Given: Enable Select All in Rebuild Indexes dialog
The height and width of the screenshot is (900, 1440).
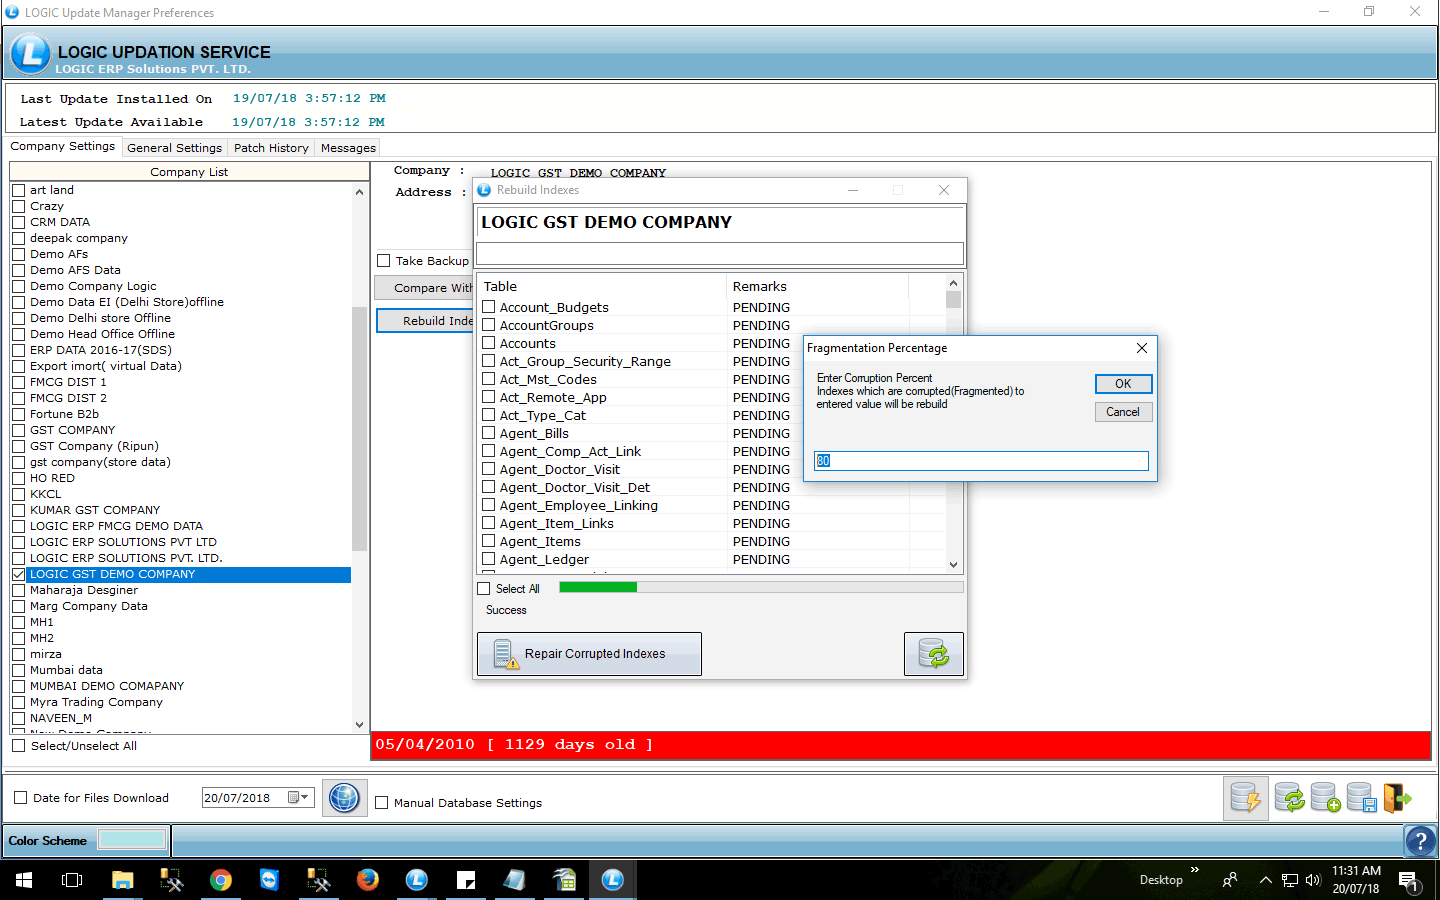Looking at the screenshot, I should [x=484, y=589].
